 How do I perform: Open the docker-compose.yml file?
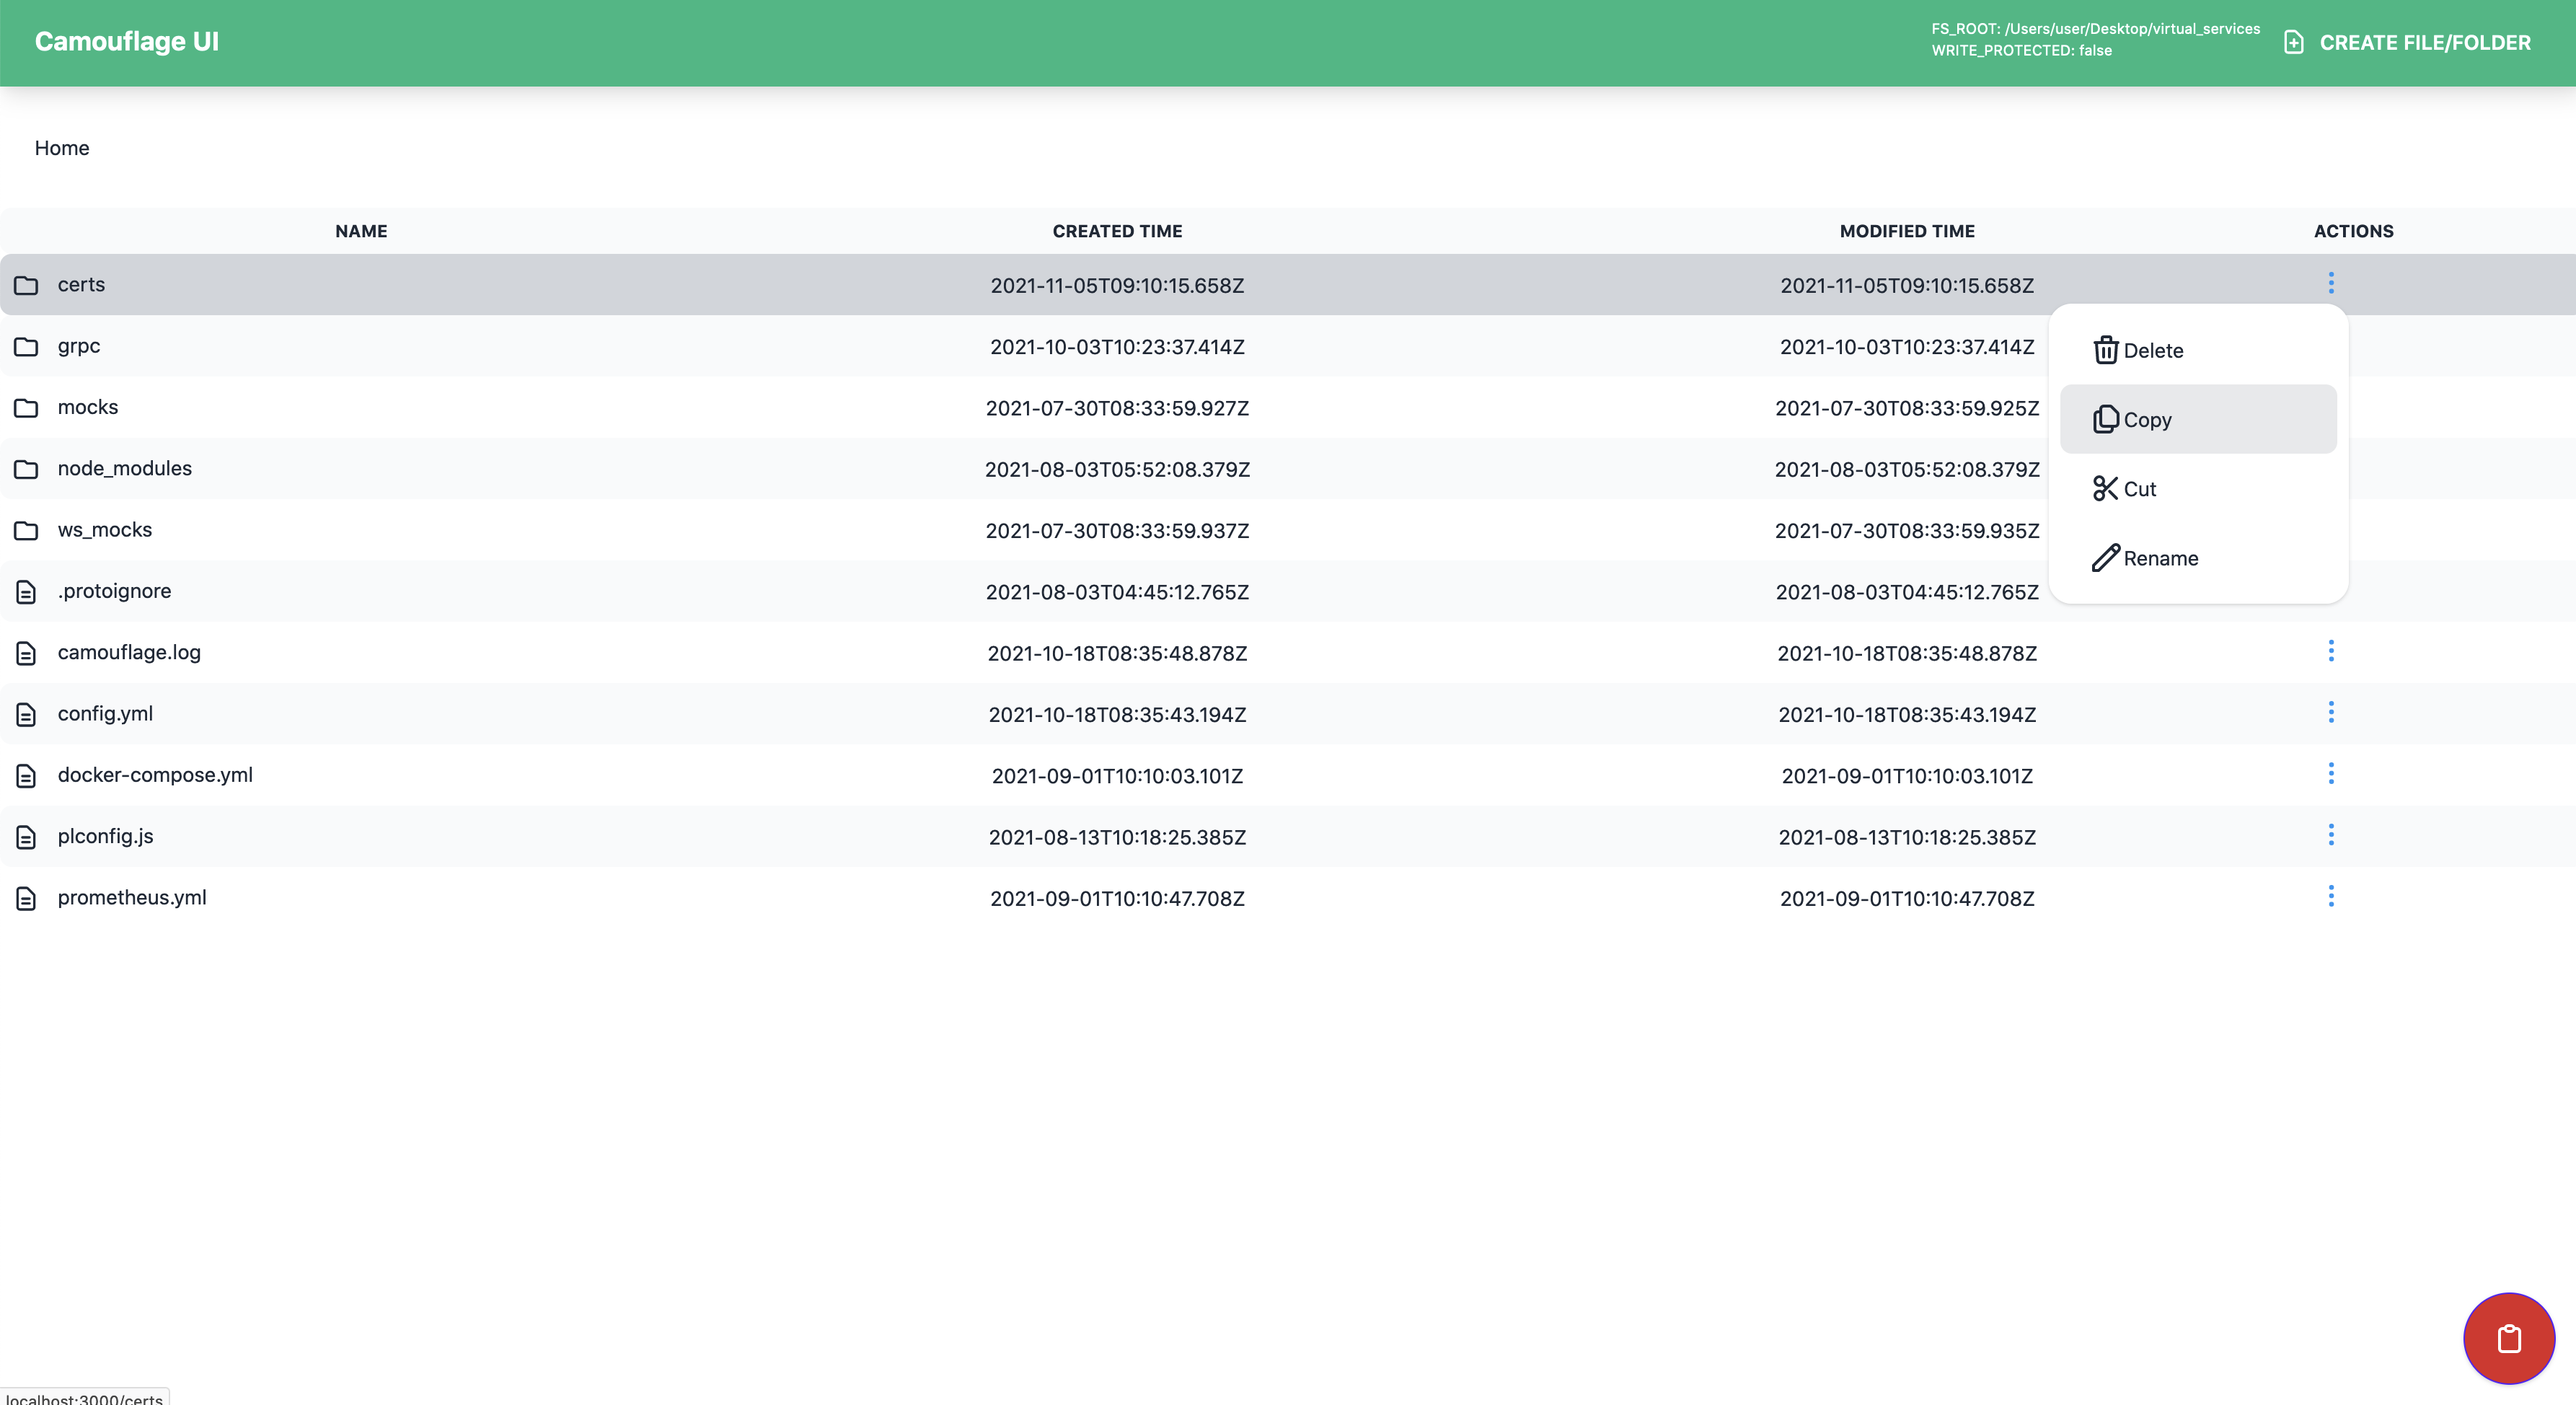(155, 775)
